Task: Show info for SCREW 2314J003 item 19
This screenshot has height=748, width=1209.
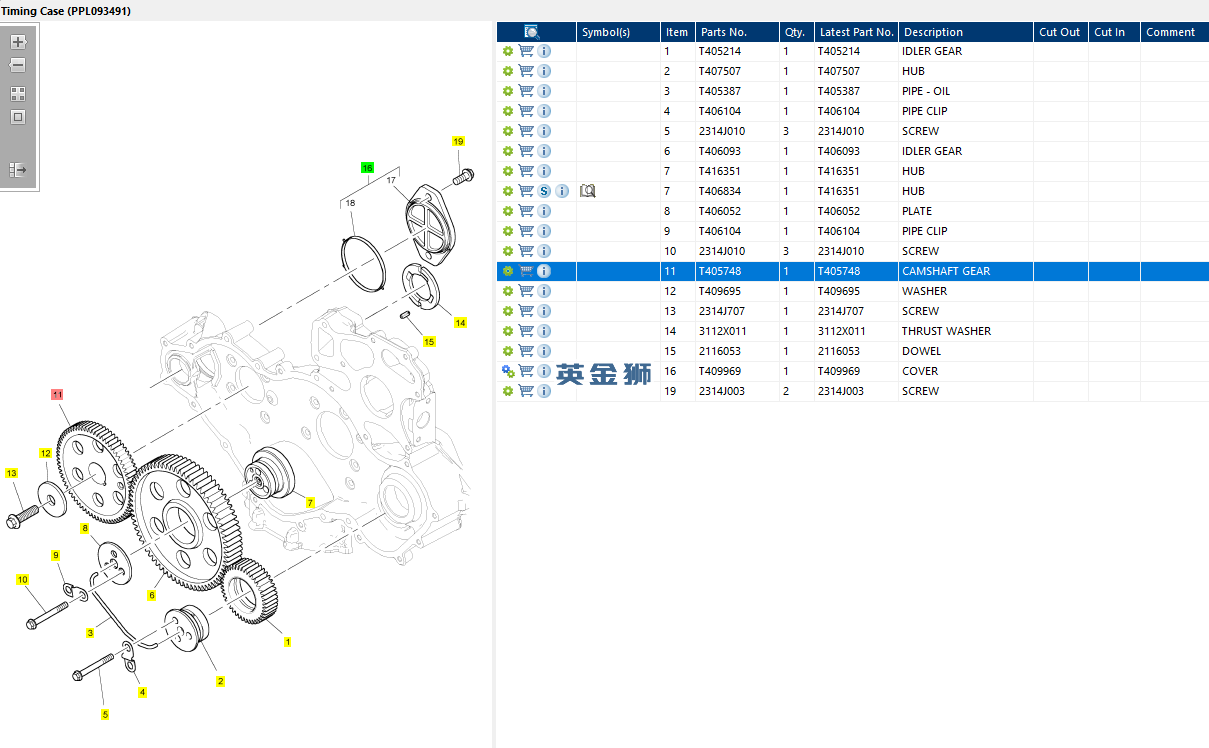Action: click(x=544, y=391)
